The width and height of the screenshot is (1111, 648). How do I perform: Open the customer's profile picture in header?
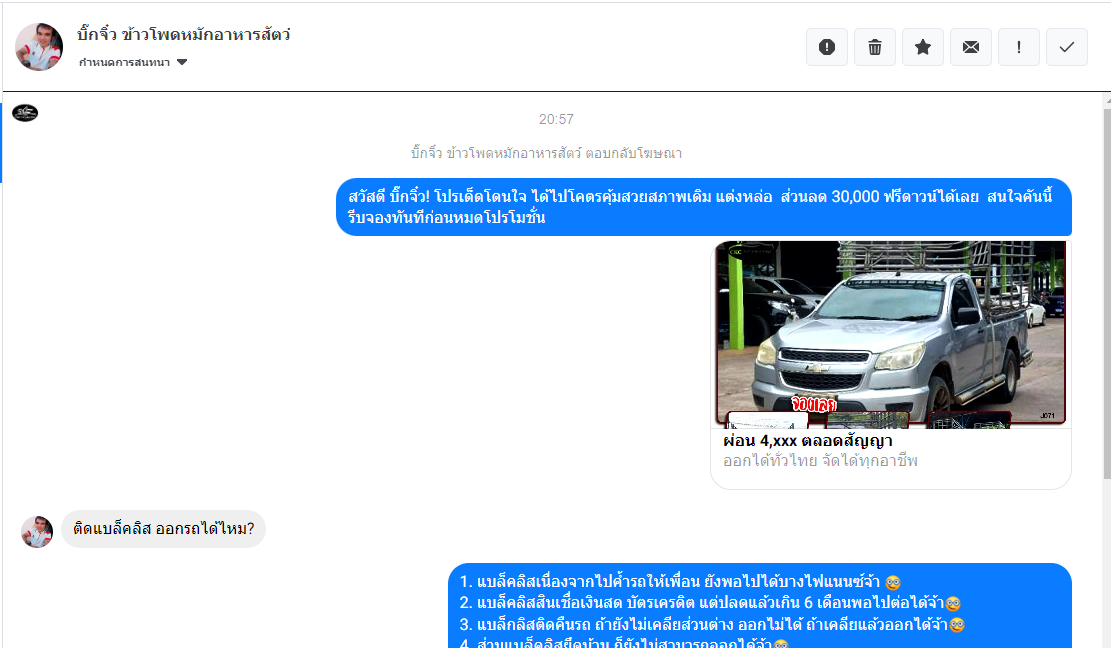tap(39, 47)
